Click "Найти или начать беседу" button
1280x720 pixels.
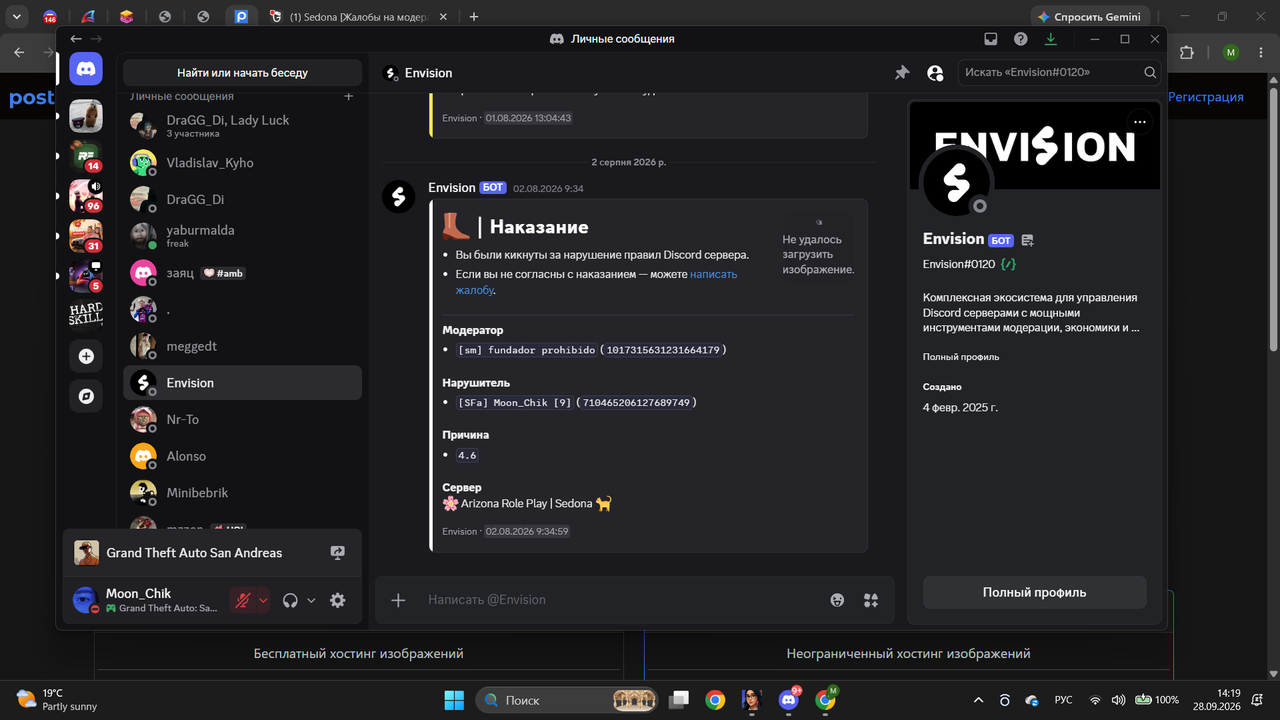click(242, 72)
